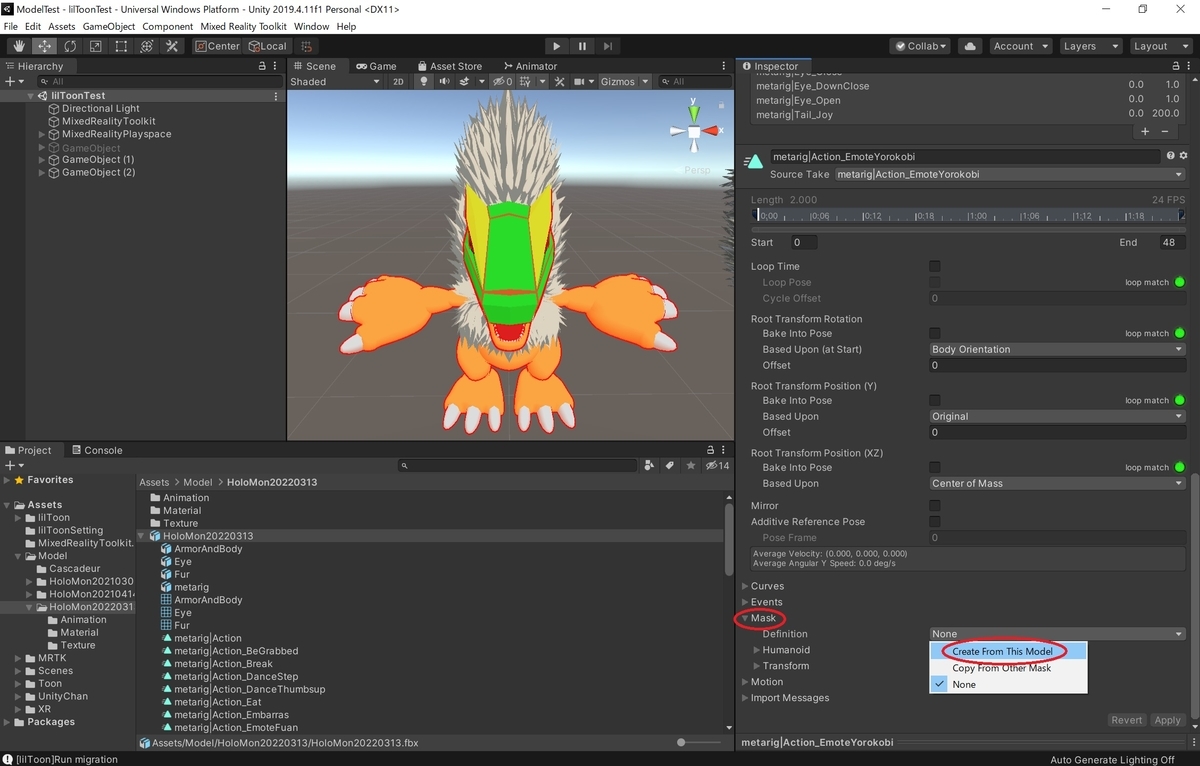This screenshot has height=766, width=1200.
Task: Select the Move tool
Action: tap(45, 46)
